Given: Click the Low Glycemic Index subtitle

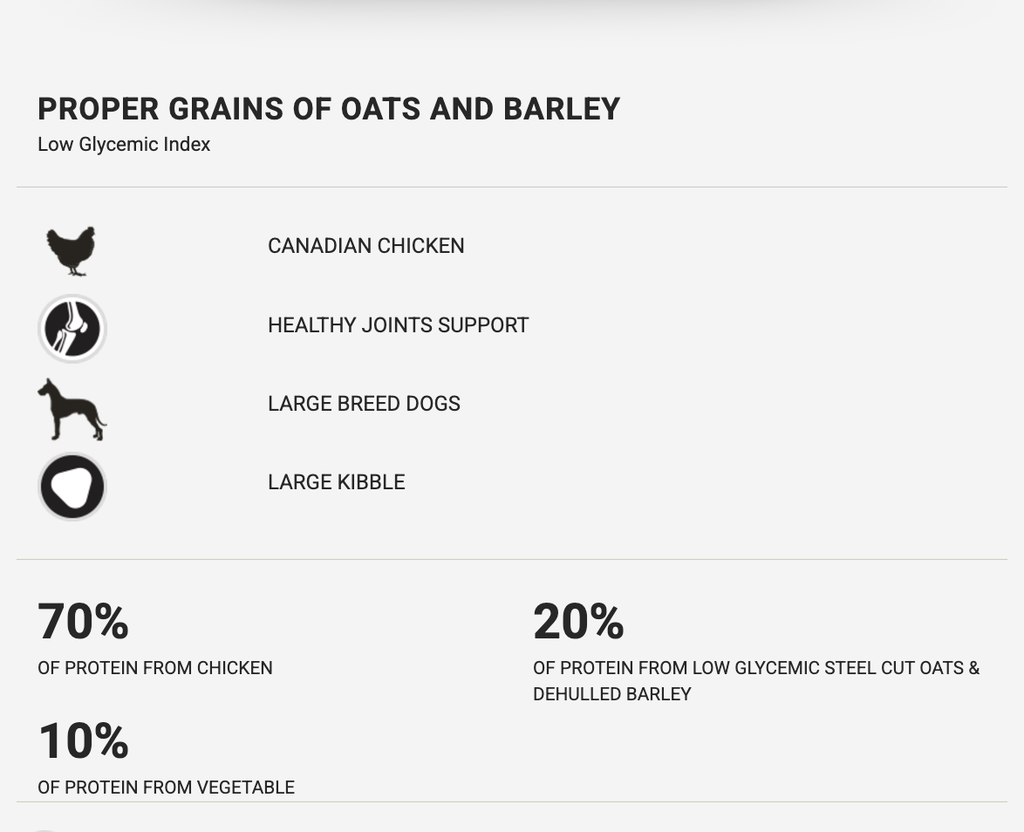Looking at the screenshot, I should 124,144.
